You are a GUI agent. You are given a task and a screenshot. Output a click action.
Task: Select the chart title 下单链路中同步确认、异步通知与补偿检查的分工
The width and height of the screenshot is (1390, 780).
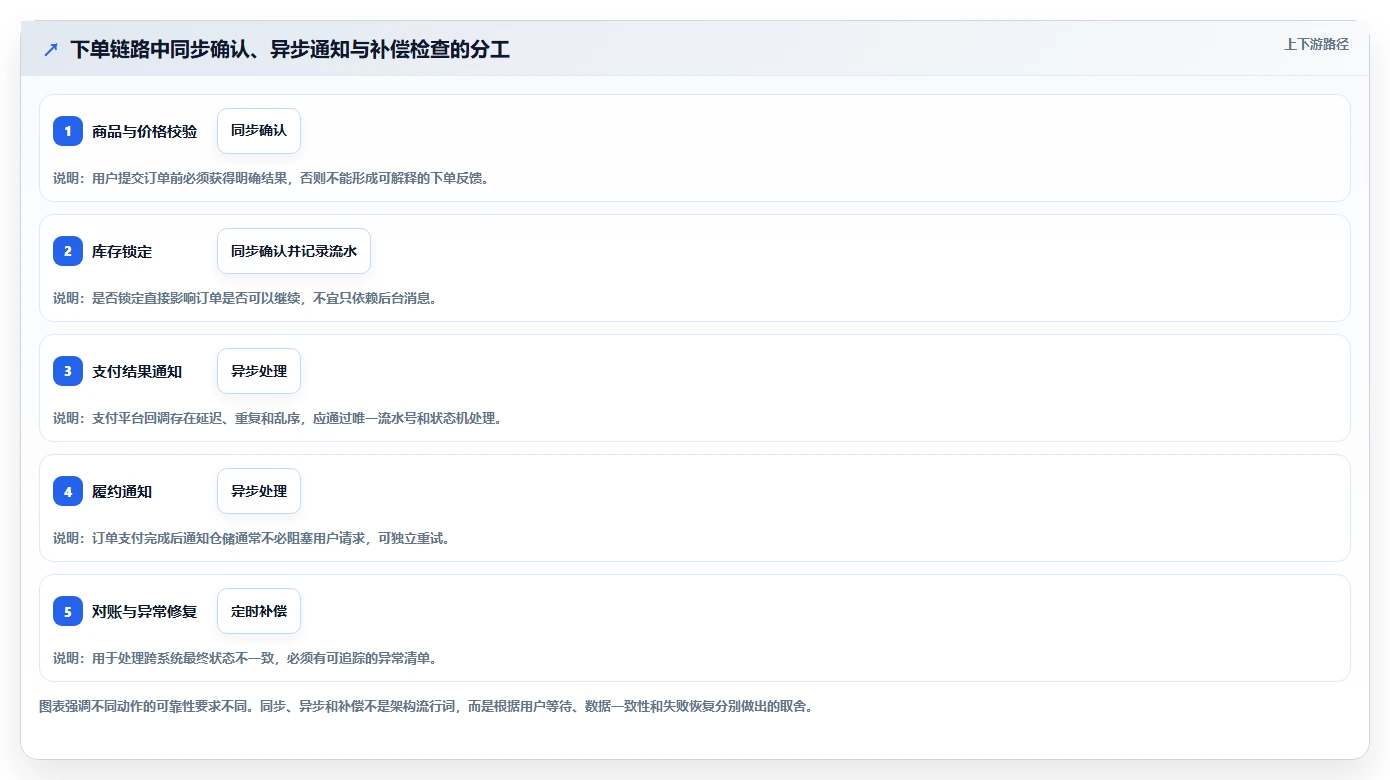tap(290, 49)
